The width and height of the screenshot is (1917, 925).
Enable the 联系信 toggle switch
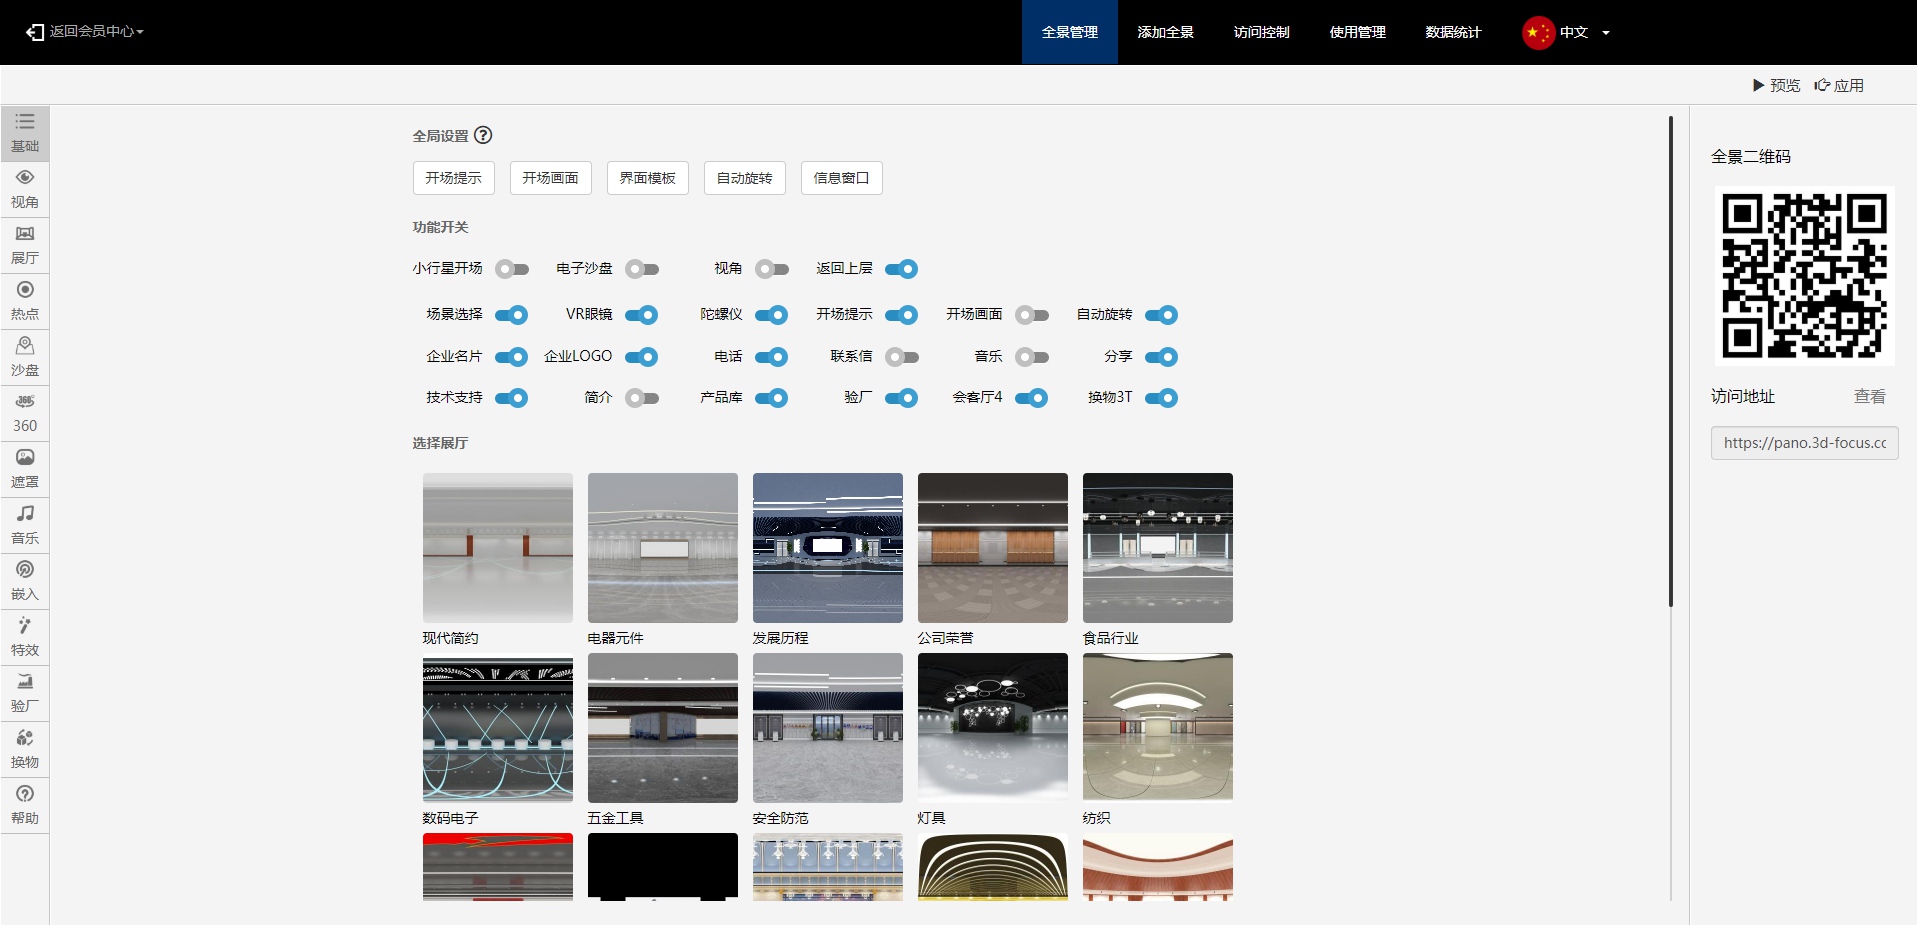[901, 357]
